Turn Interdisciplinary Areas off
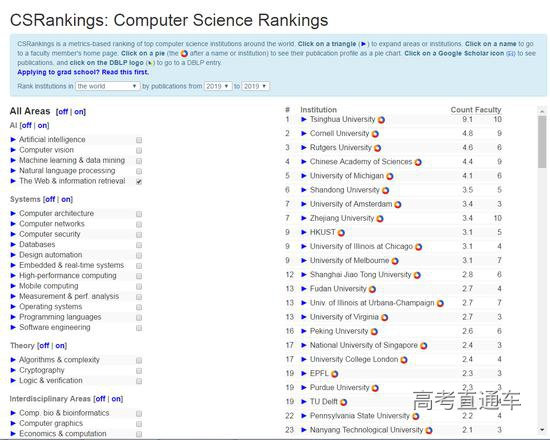 (x=100, y=399)
